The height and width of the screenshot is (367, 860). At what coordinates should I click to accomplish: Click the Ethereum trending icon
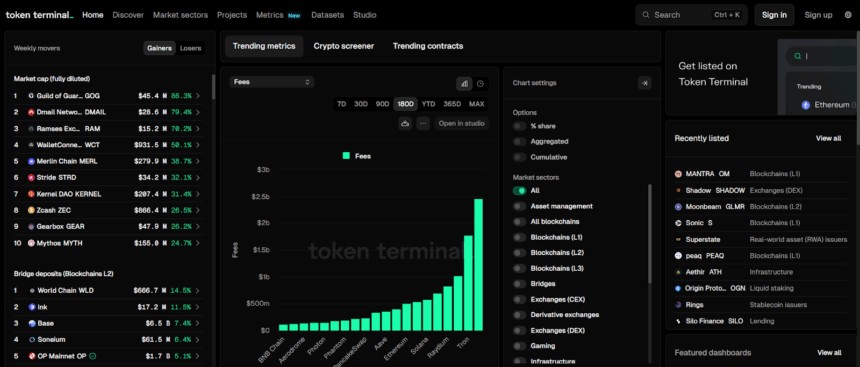click(806, 105)
